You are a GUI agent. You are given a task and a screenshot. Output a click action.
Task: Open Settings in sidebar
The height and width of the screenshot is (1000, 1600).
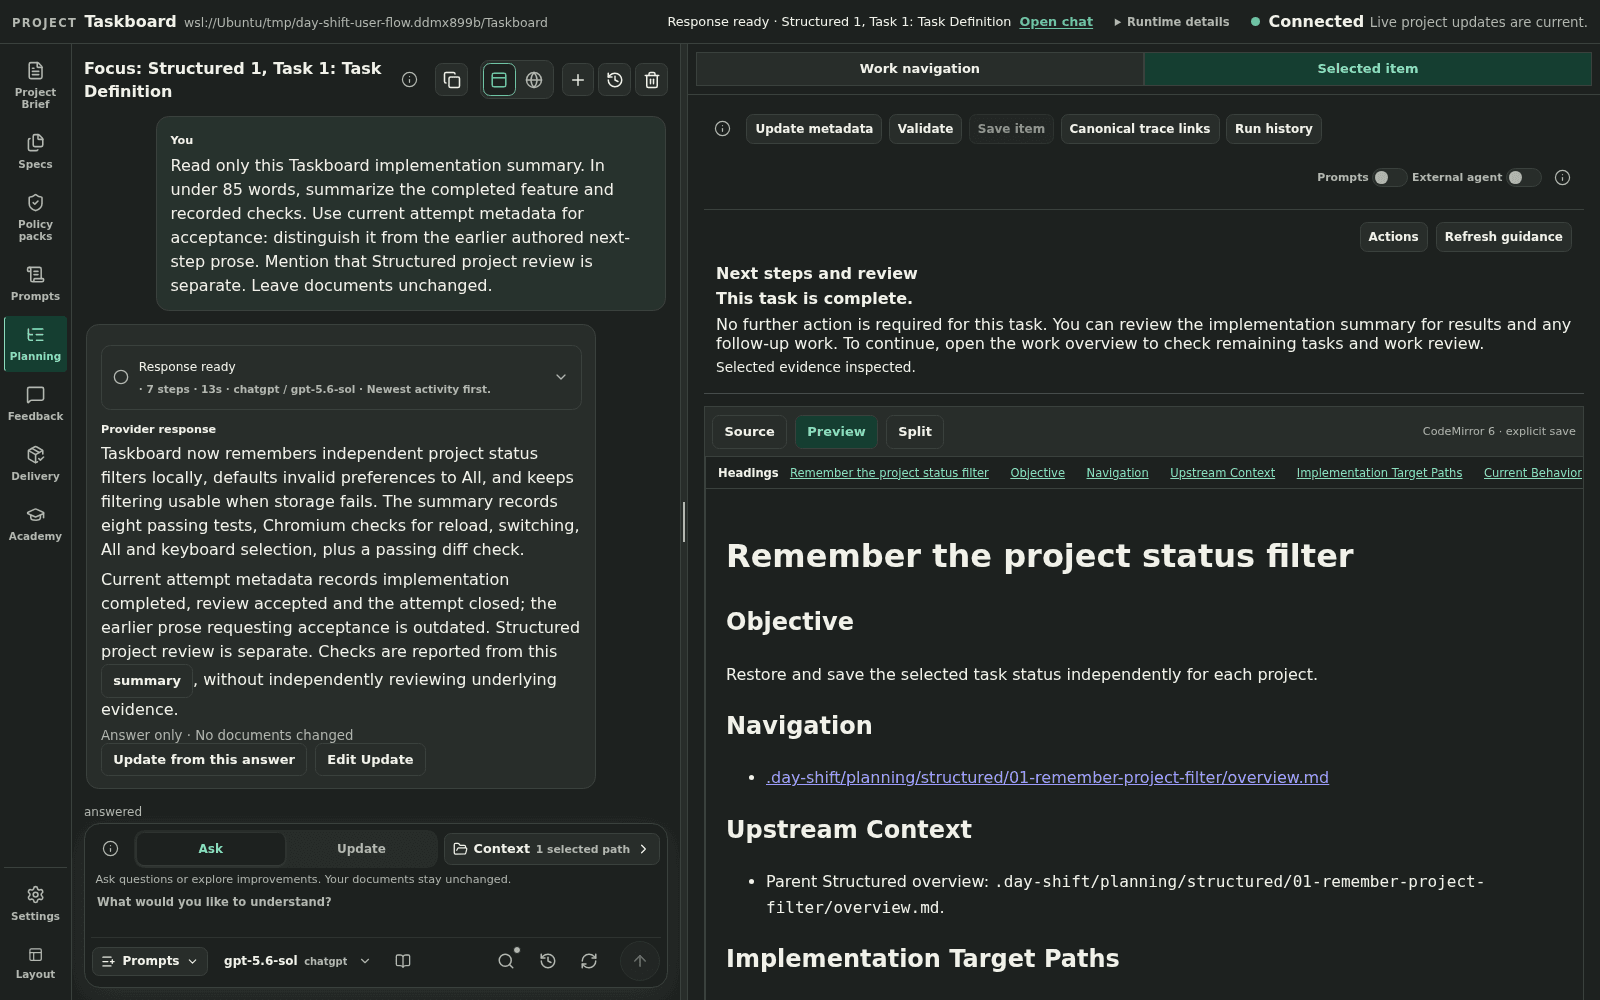point(35,903)
